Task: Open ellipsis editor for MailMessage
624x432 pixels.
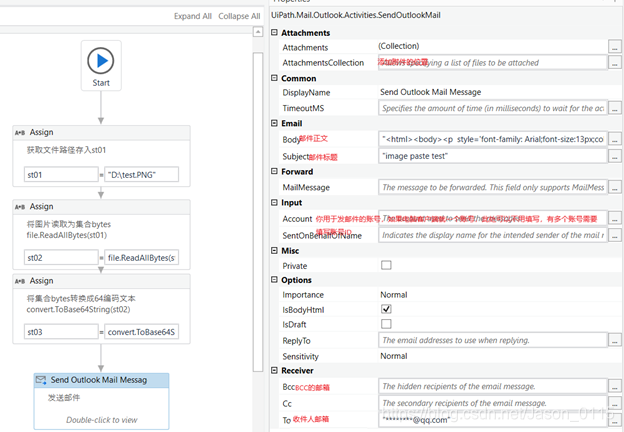Action: [615, 187]
